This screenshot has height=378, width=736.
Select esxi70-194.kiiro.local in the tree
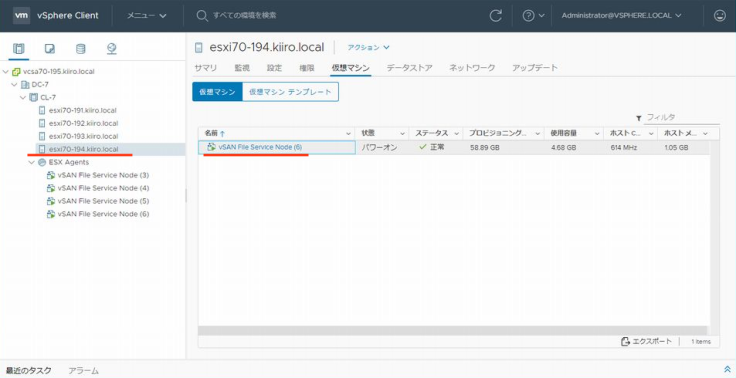coord(84,149)
